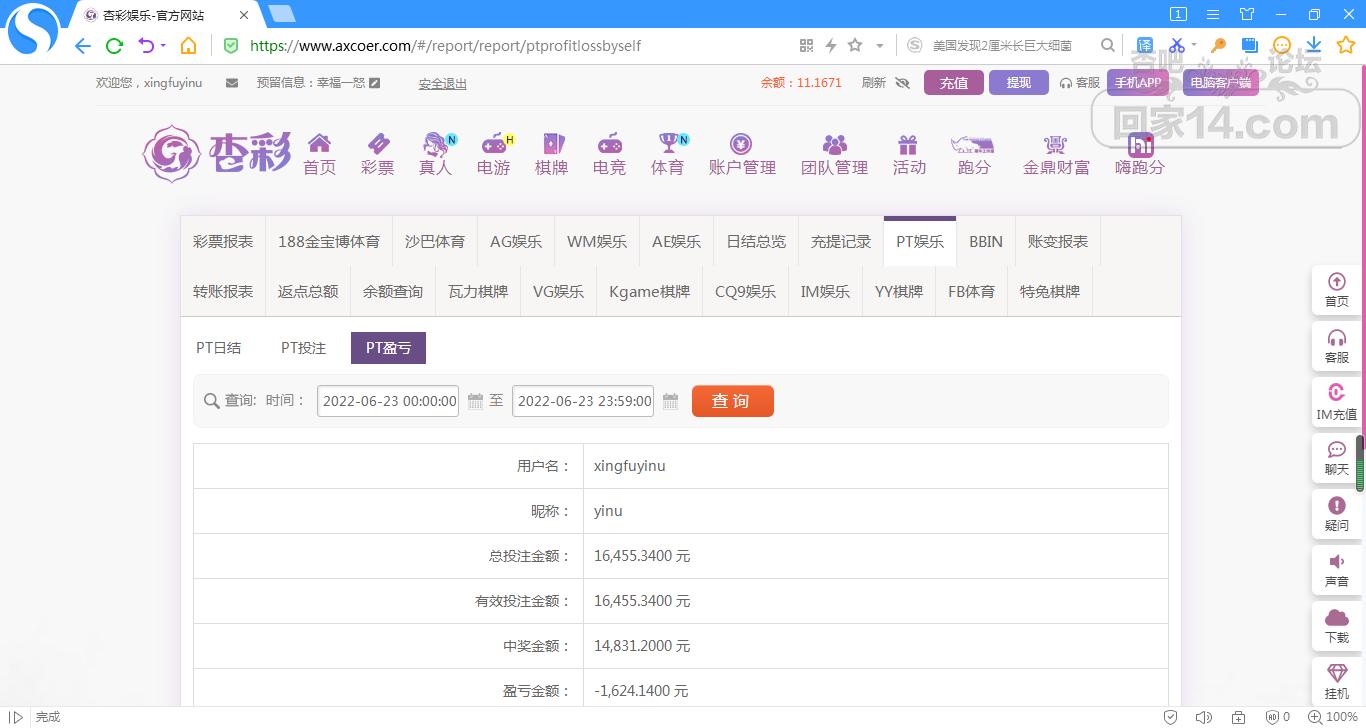Expand the undo history dropdown arrow
This screenshot has height=728, width=1366.
click(x=162, y=46)
